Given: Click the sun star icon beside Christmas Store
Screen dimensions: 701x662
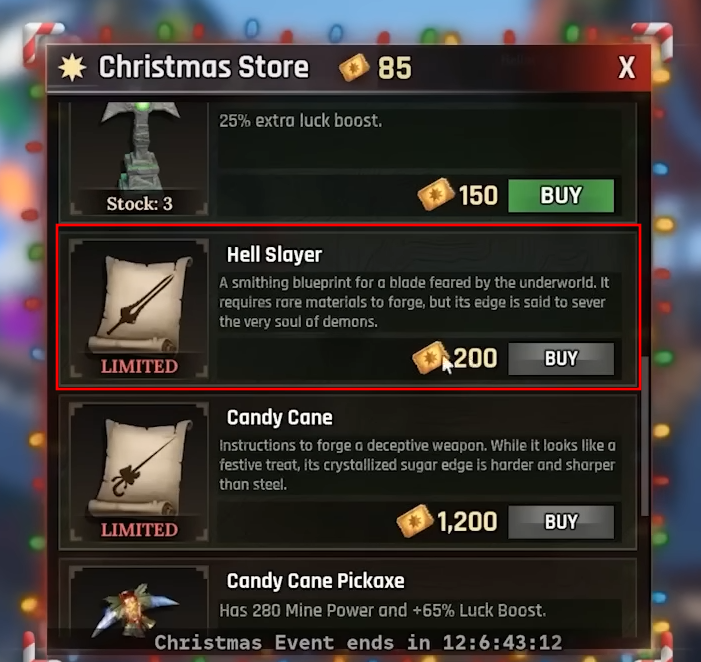Looking at the screenshot, I should (72, 67).
